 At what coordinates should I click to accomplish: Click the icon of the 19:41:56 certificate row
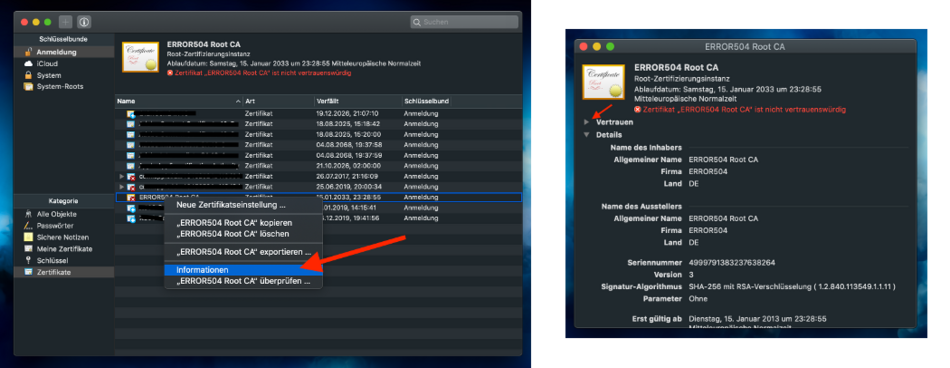[130, 218]
